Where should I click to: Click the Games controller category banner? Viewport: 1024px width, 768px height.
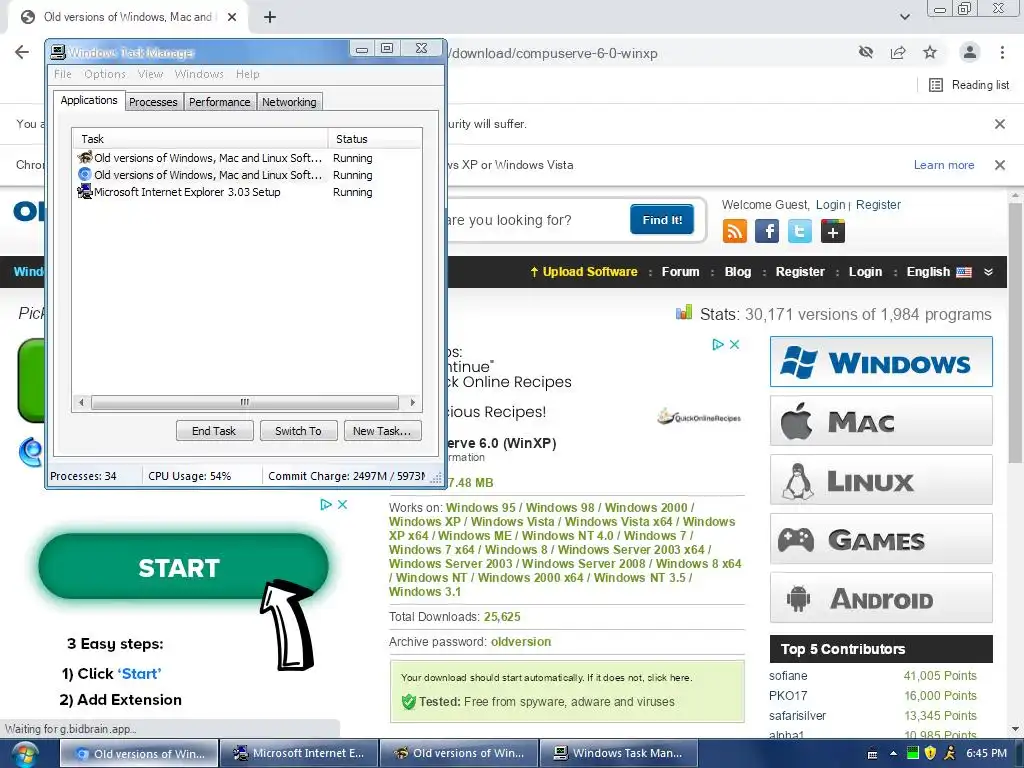(x=881, y=539)
